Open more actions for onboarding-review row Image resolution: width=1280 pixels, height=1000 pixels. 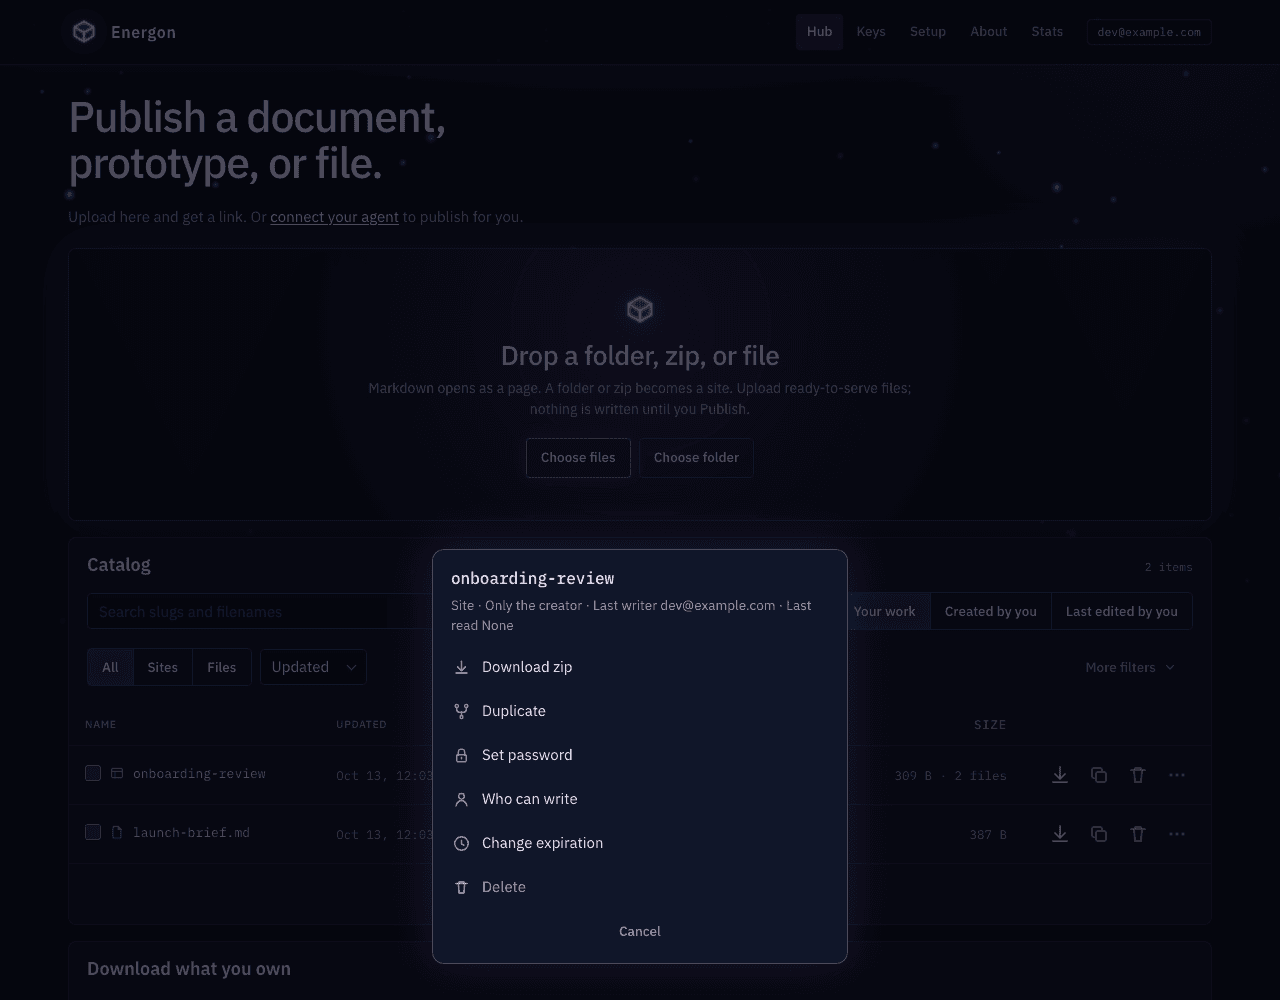coord(1177,775)
